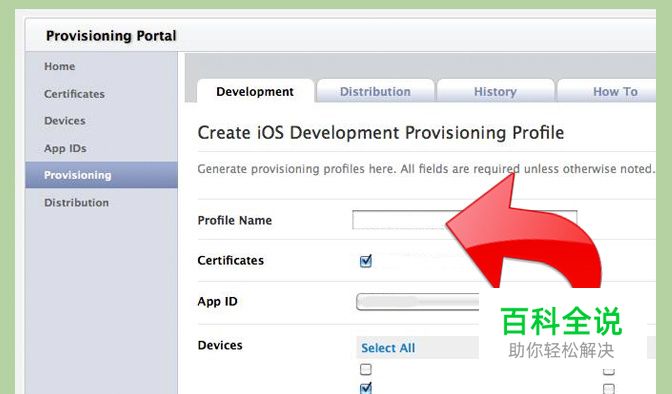Click the Select All devices link
The image size is (672, 394).
[388, 348]
